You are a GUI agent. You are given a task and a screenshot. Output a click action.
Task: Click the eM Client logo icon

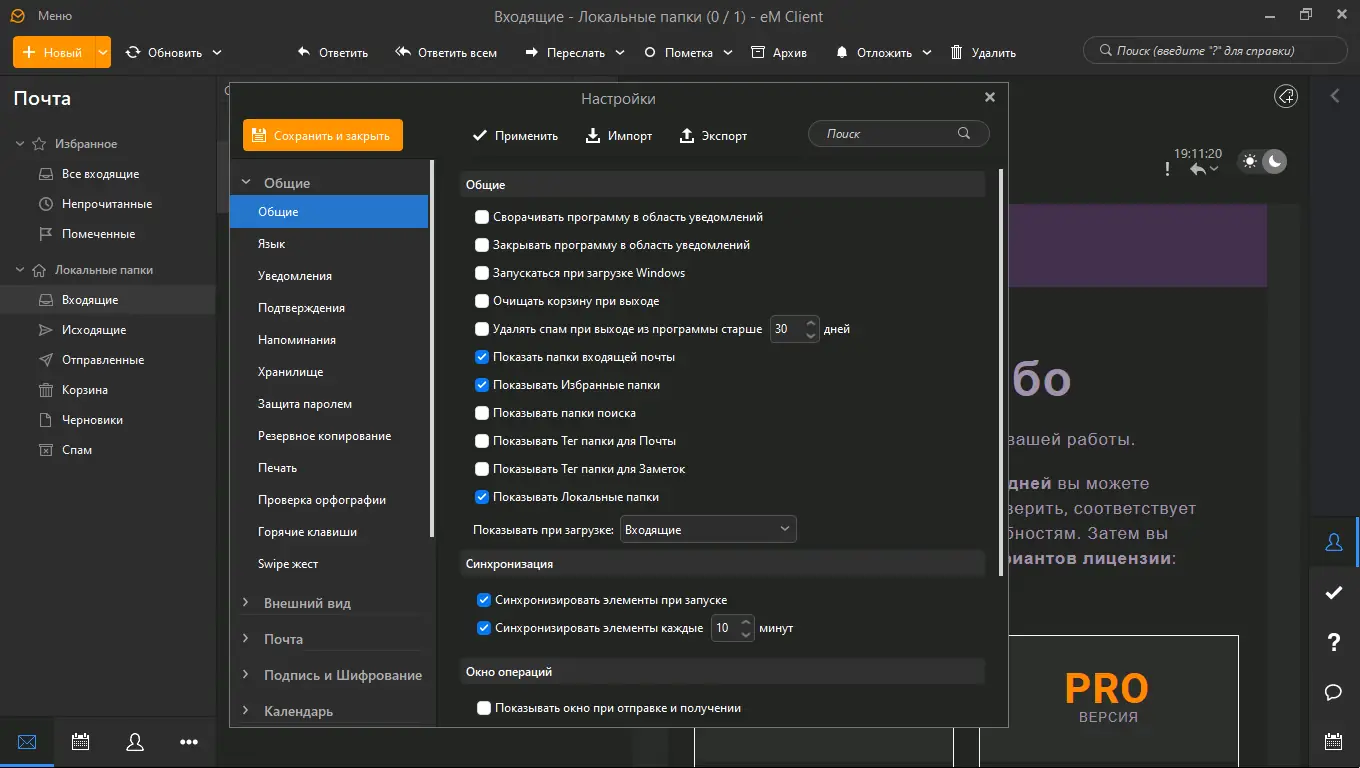(x=17, y=16)
